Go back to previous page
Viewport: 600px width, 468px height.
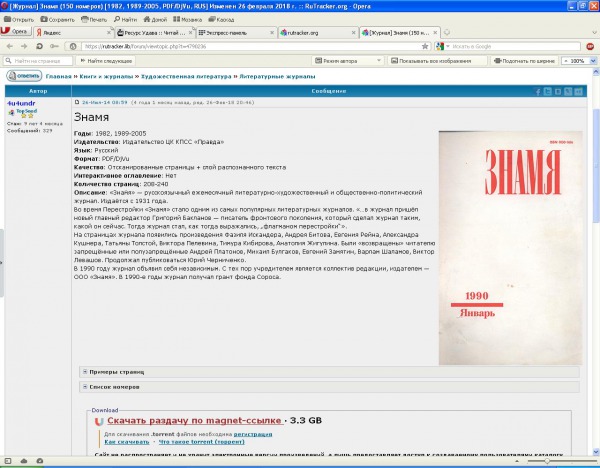click(10, 46)
